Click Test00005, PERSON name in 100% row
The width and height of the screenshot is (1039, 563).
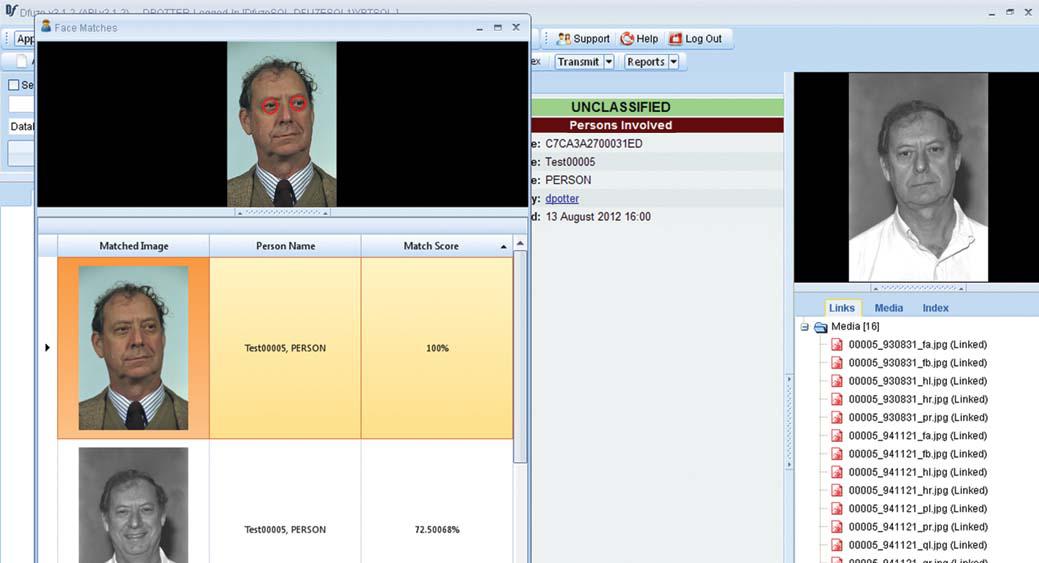tap(285, 348)
